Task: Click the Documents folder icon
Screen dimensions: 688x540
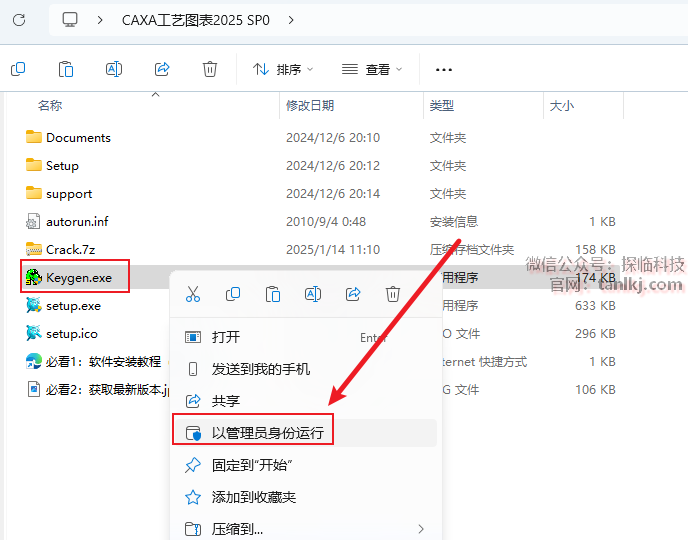Action: [34, 137]
